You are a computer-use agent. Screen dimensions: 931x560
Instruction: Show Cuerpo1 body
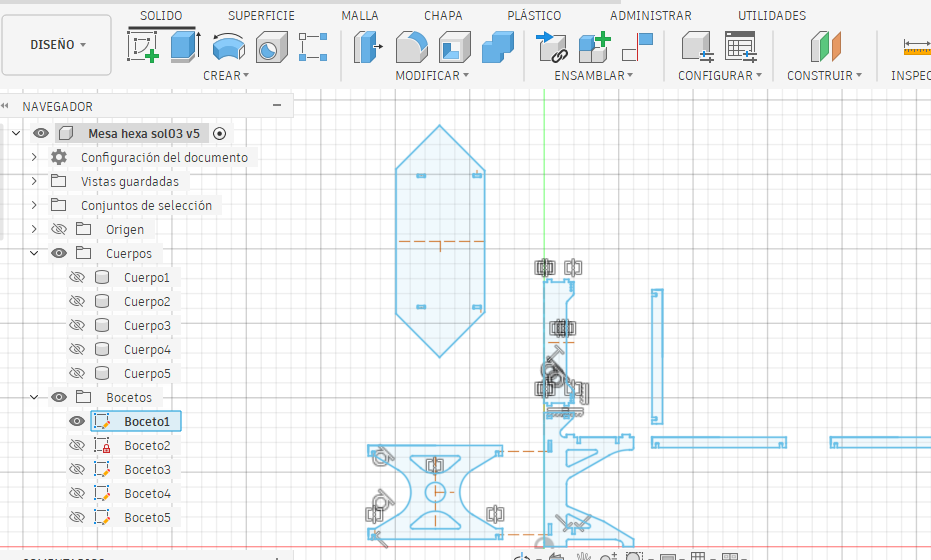77,277
